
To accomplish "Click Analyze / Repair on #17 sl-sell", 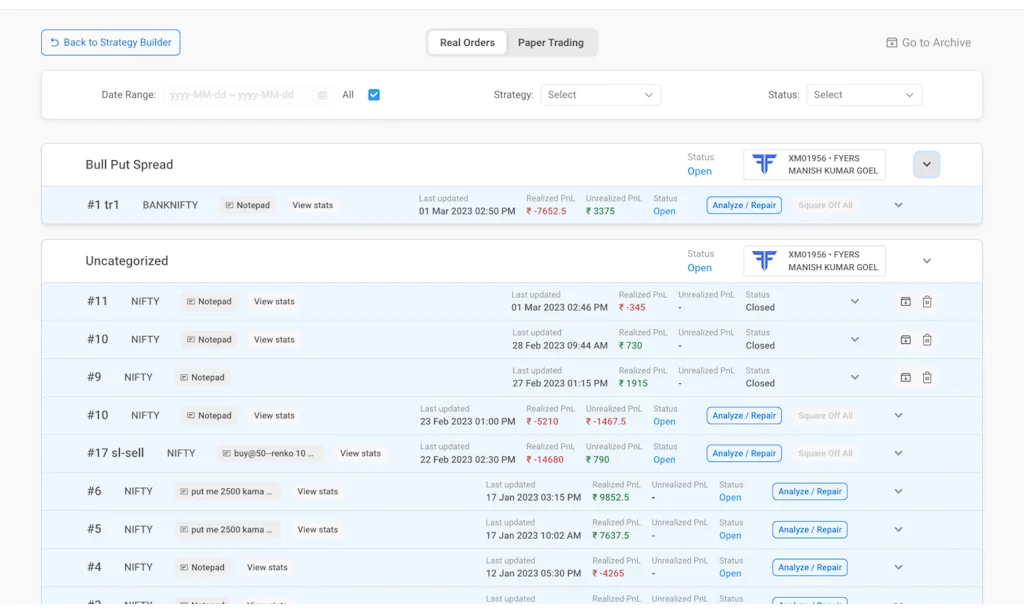I will tap(744, 453).
